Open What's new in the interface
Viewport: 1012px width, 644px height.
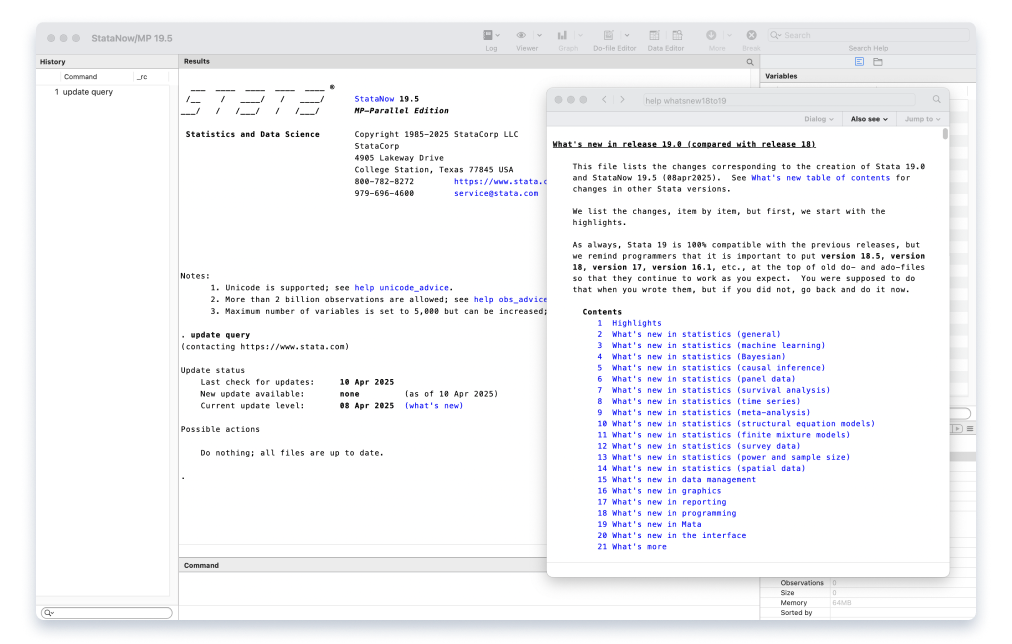pyautogui.click(x=679, y=536)
